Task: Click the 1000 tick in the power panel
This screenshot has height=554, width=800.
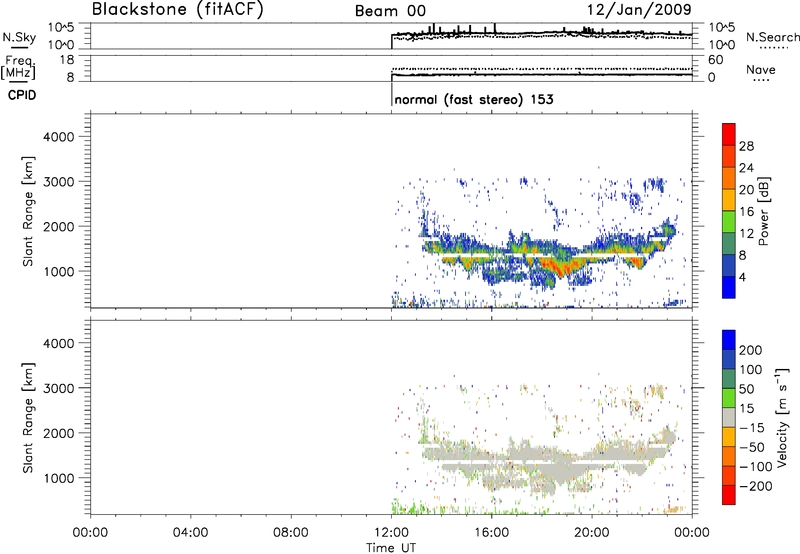Action: tap(58, 271)
